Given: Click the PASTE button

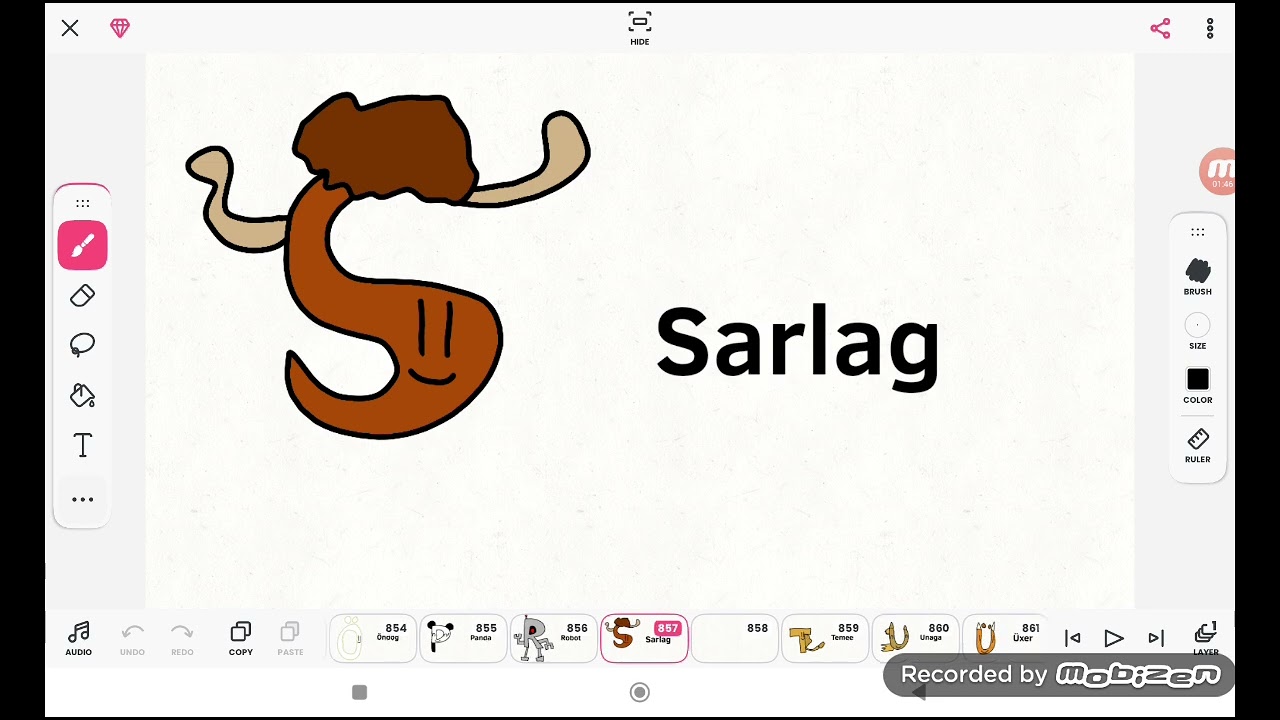Looking at the screenshot, I should tap(290, 638).
